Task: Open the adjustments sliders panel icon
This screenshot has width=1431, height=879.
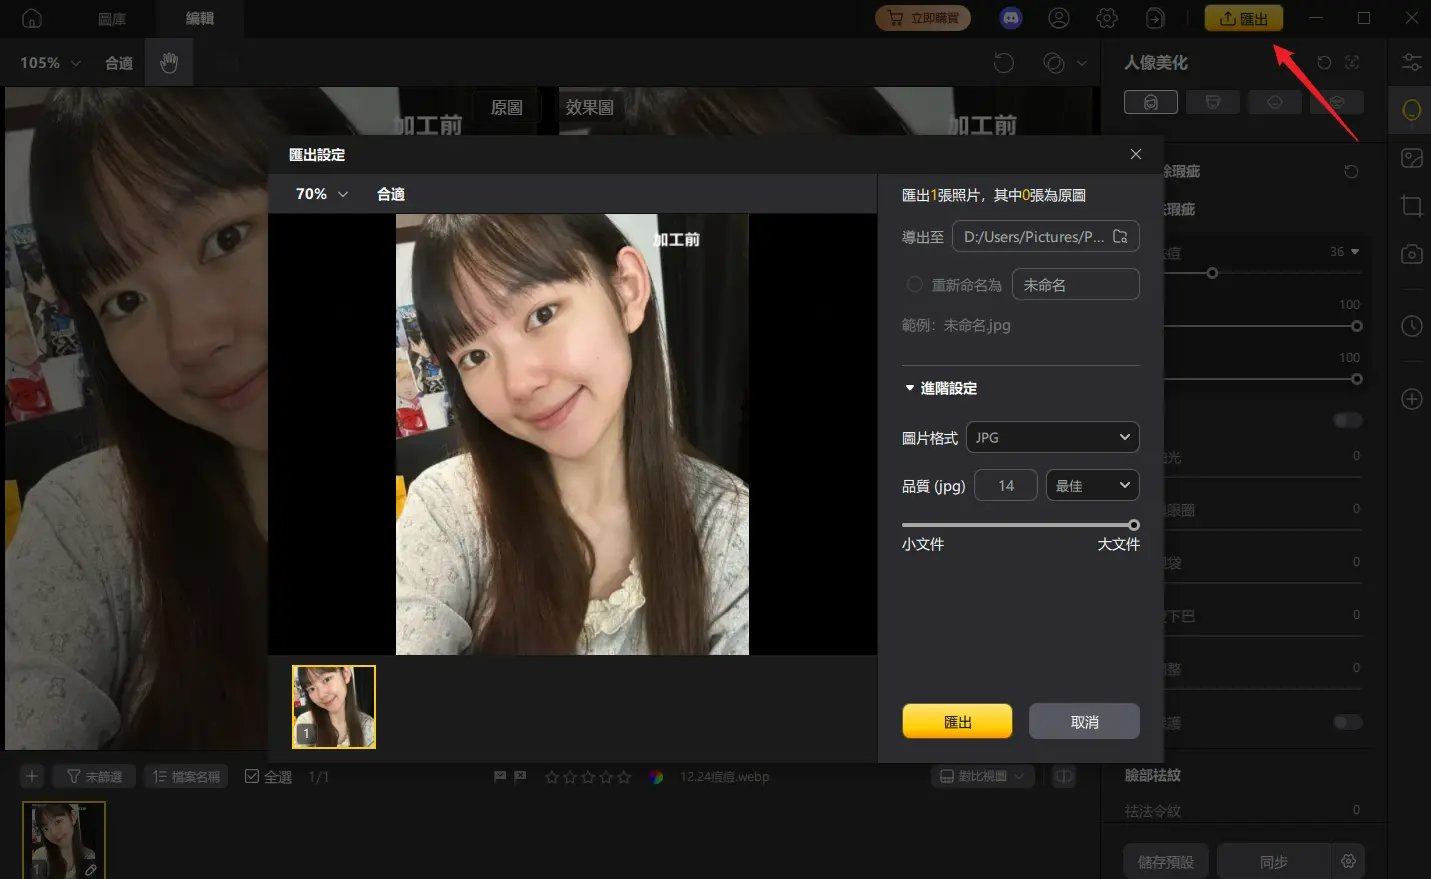Action: (1411, 62)
